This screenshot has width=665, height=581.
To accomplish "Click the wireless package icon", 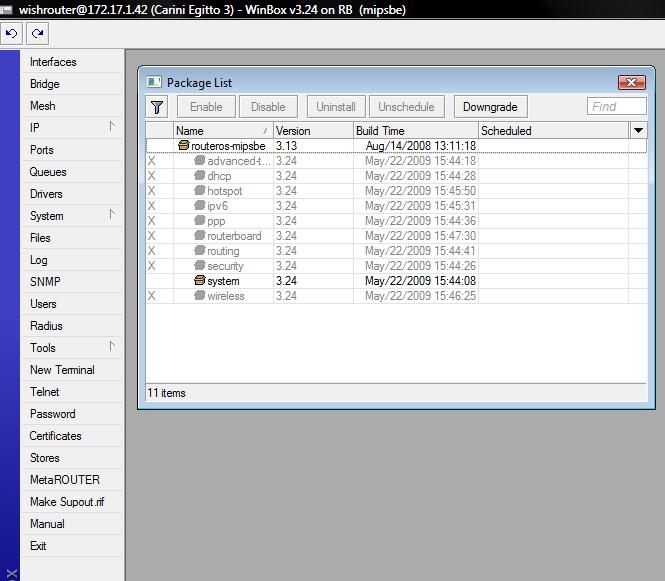I will (200, 296).
